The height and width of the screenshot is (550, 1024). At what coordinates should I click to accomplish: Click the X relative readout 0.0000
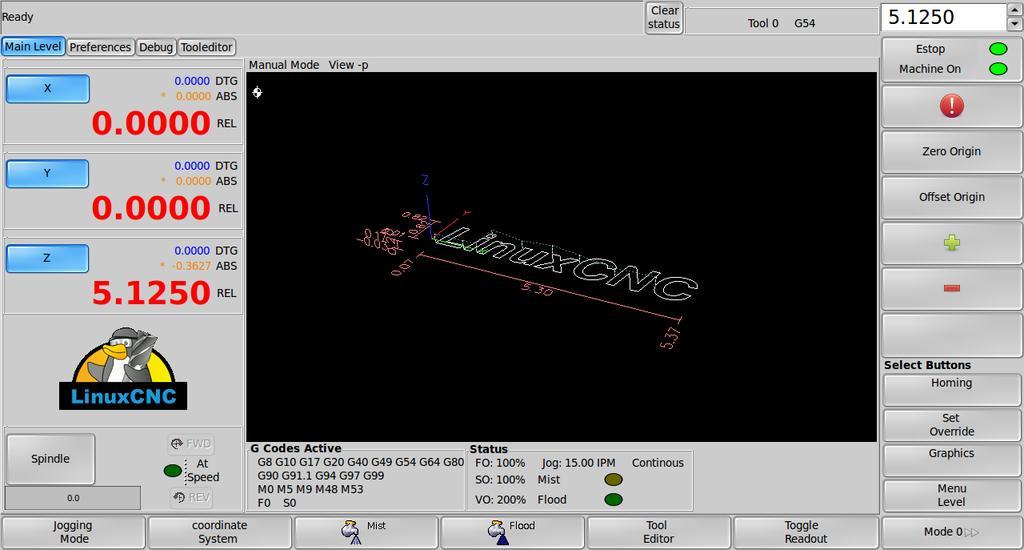click(151, 123)
